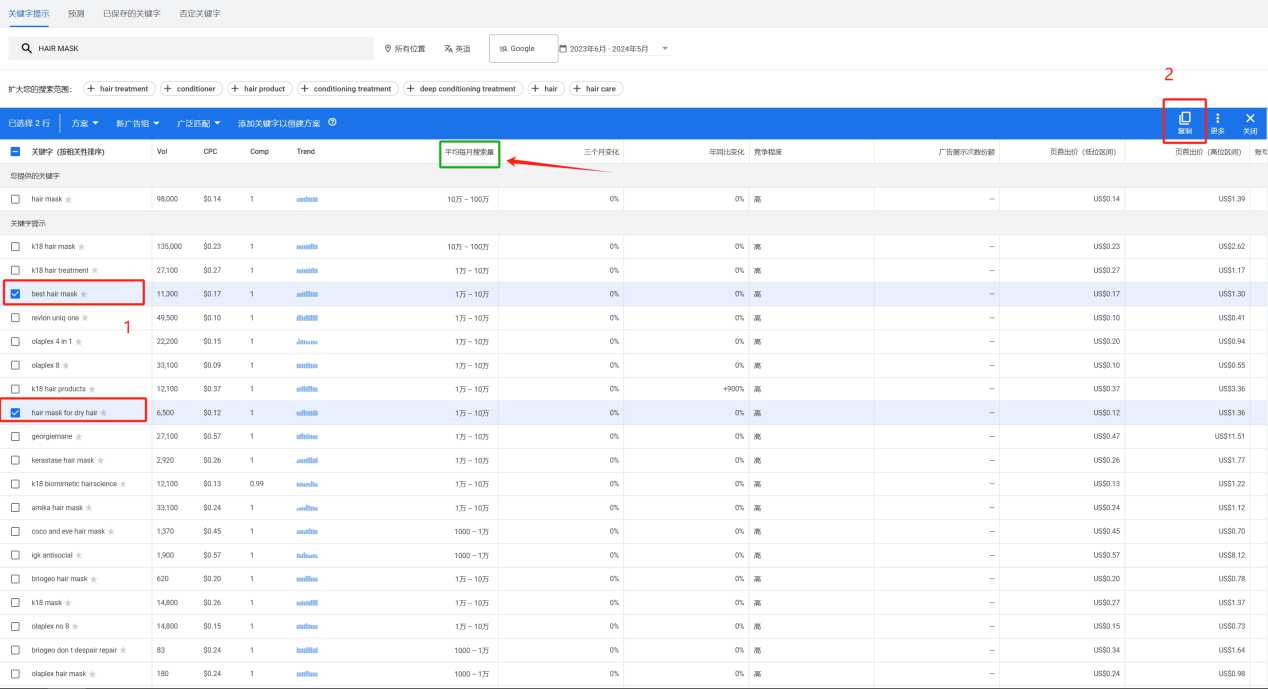Open the 更多 three-dot menu icon
Screen dimensions: 1268x689
[1217, 118]
